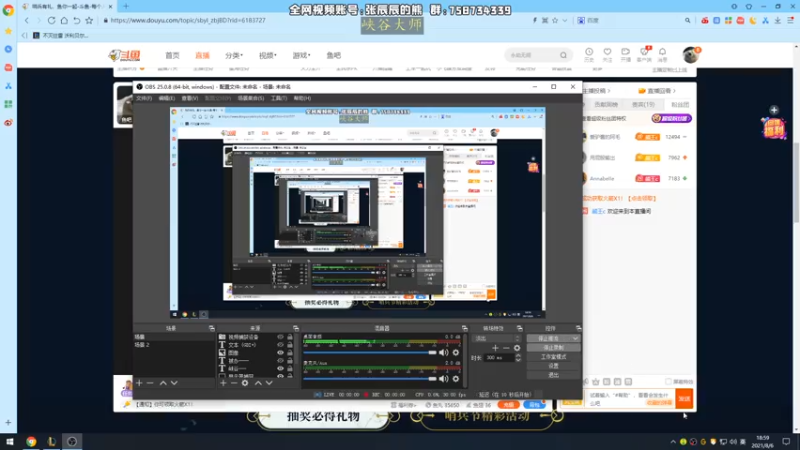Add a new source in OBS Sources panel
This screenshot has width=800, height=450.
[223, 383]
